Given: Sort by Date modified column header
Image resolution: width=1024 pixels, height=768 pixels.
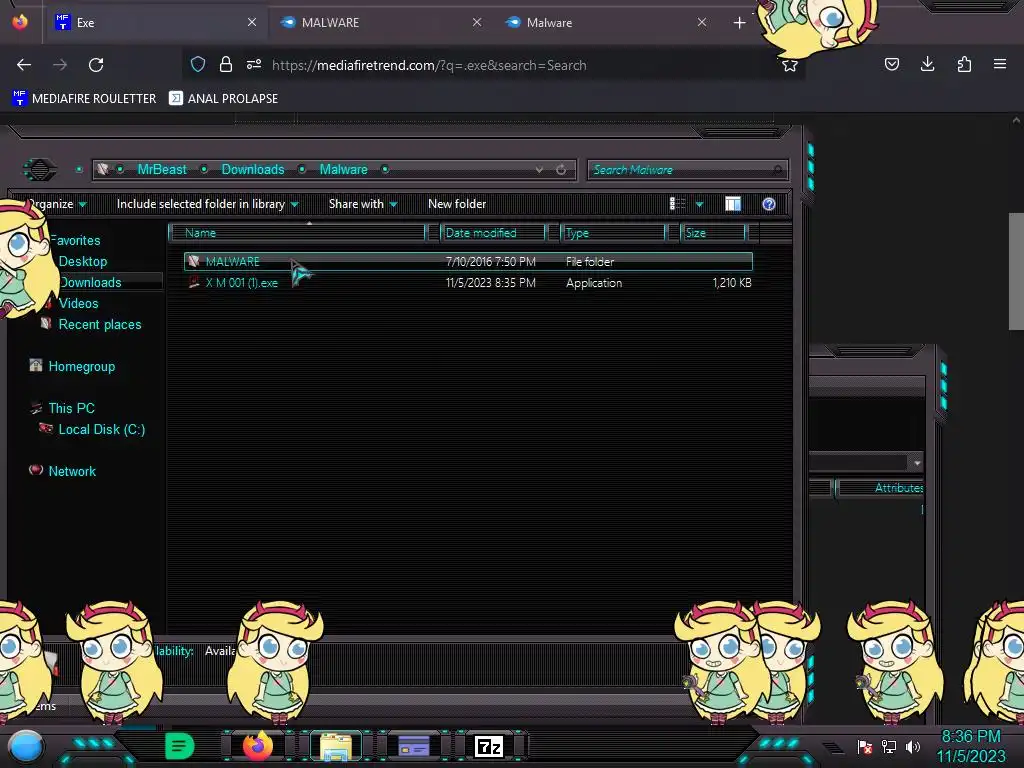Looking at the screenshot, I should 493,232.
